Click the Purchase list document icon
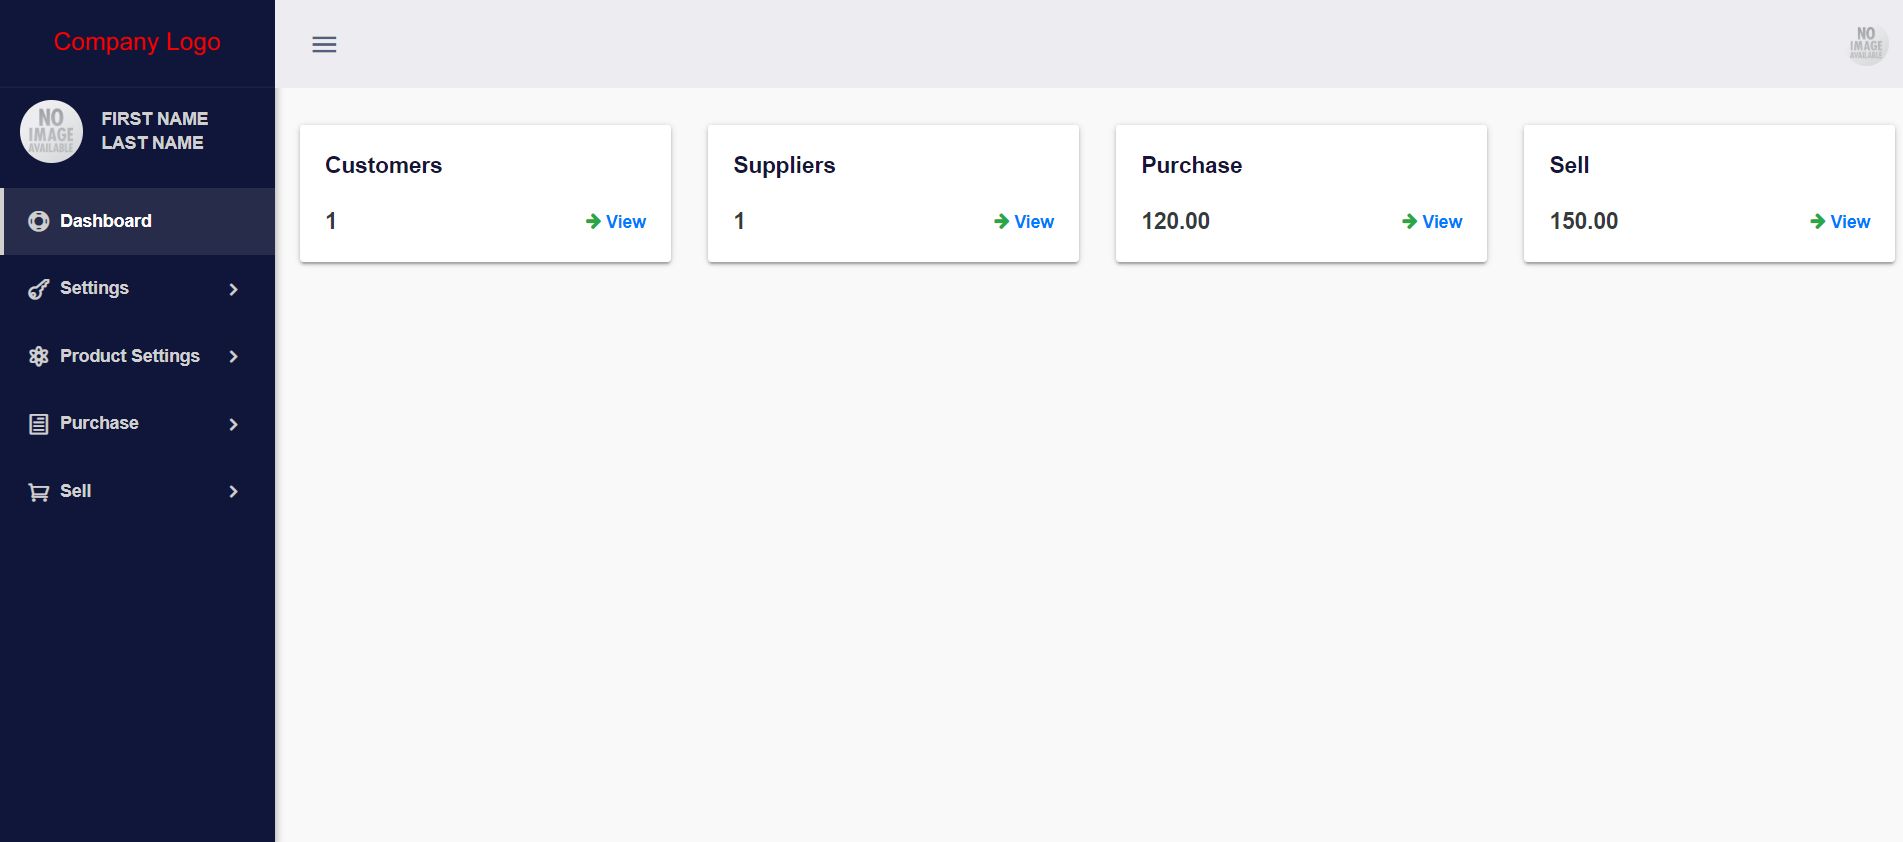Image resolution: width=1903 pixels, height=842 pixels. [x=38, y=424]
